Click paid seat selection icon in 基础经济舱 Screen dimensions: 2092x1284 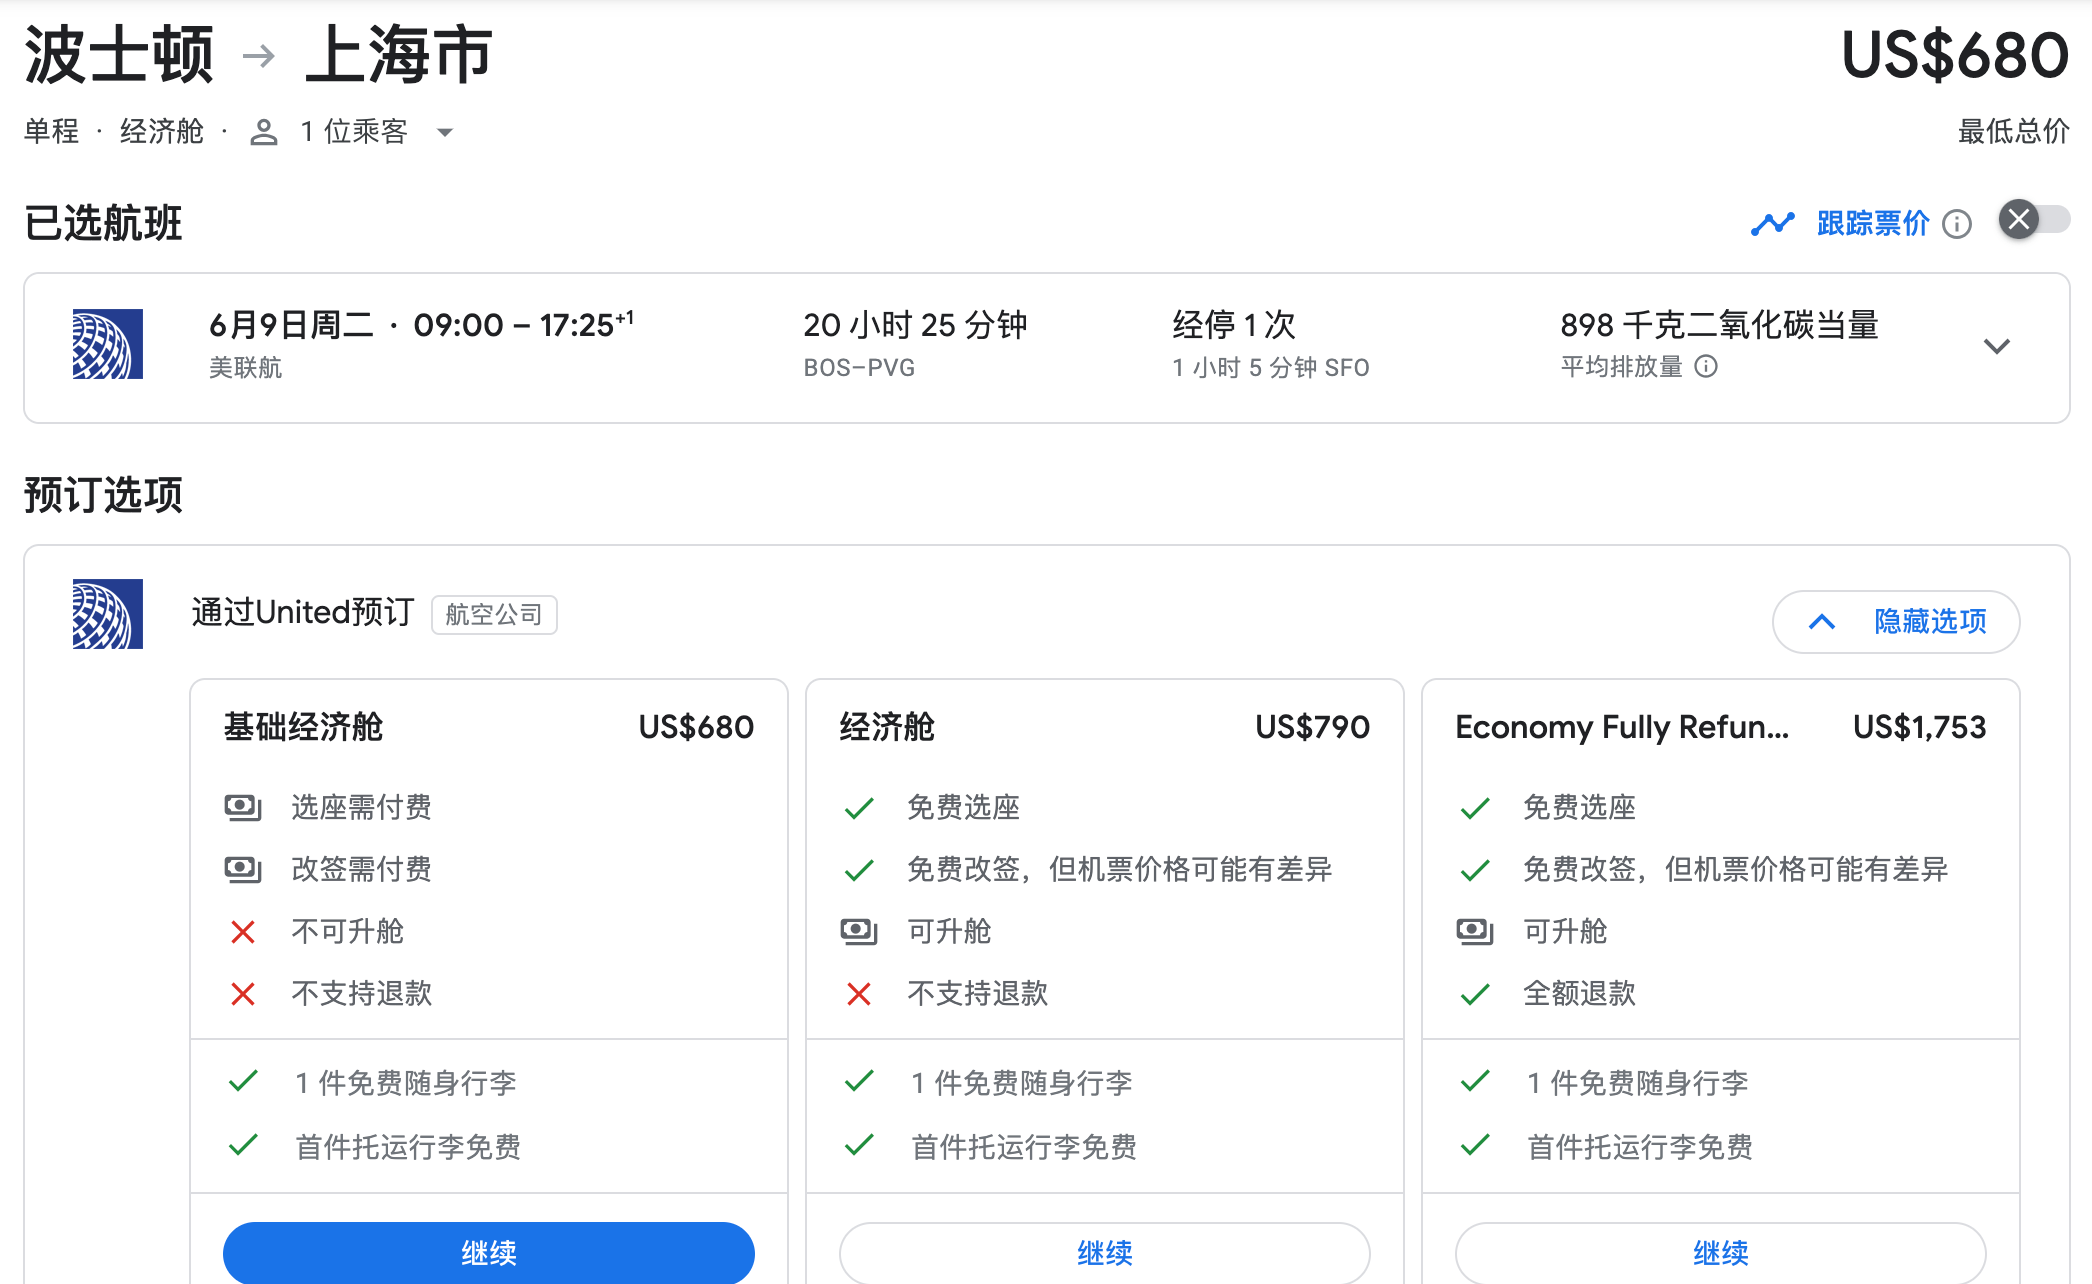click(x=243, y=807)
